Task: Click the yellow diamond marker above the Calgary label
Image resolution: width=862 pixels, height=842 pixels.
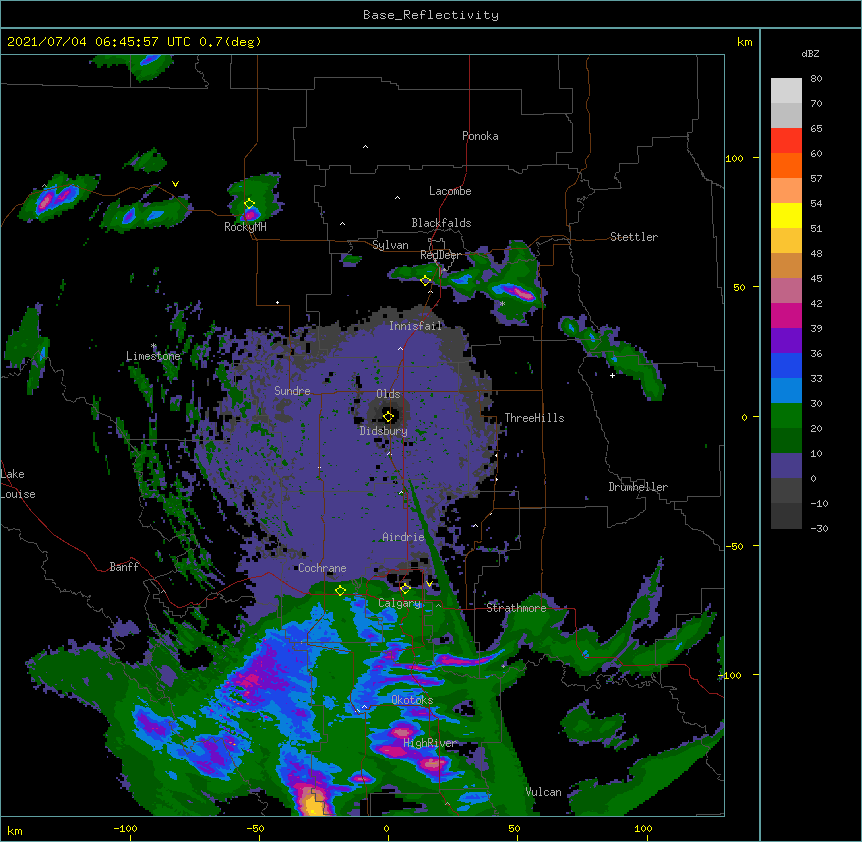Action: click(405, 589)
